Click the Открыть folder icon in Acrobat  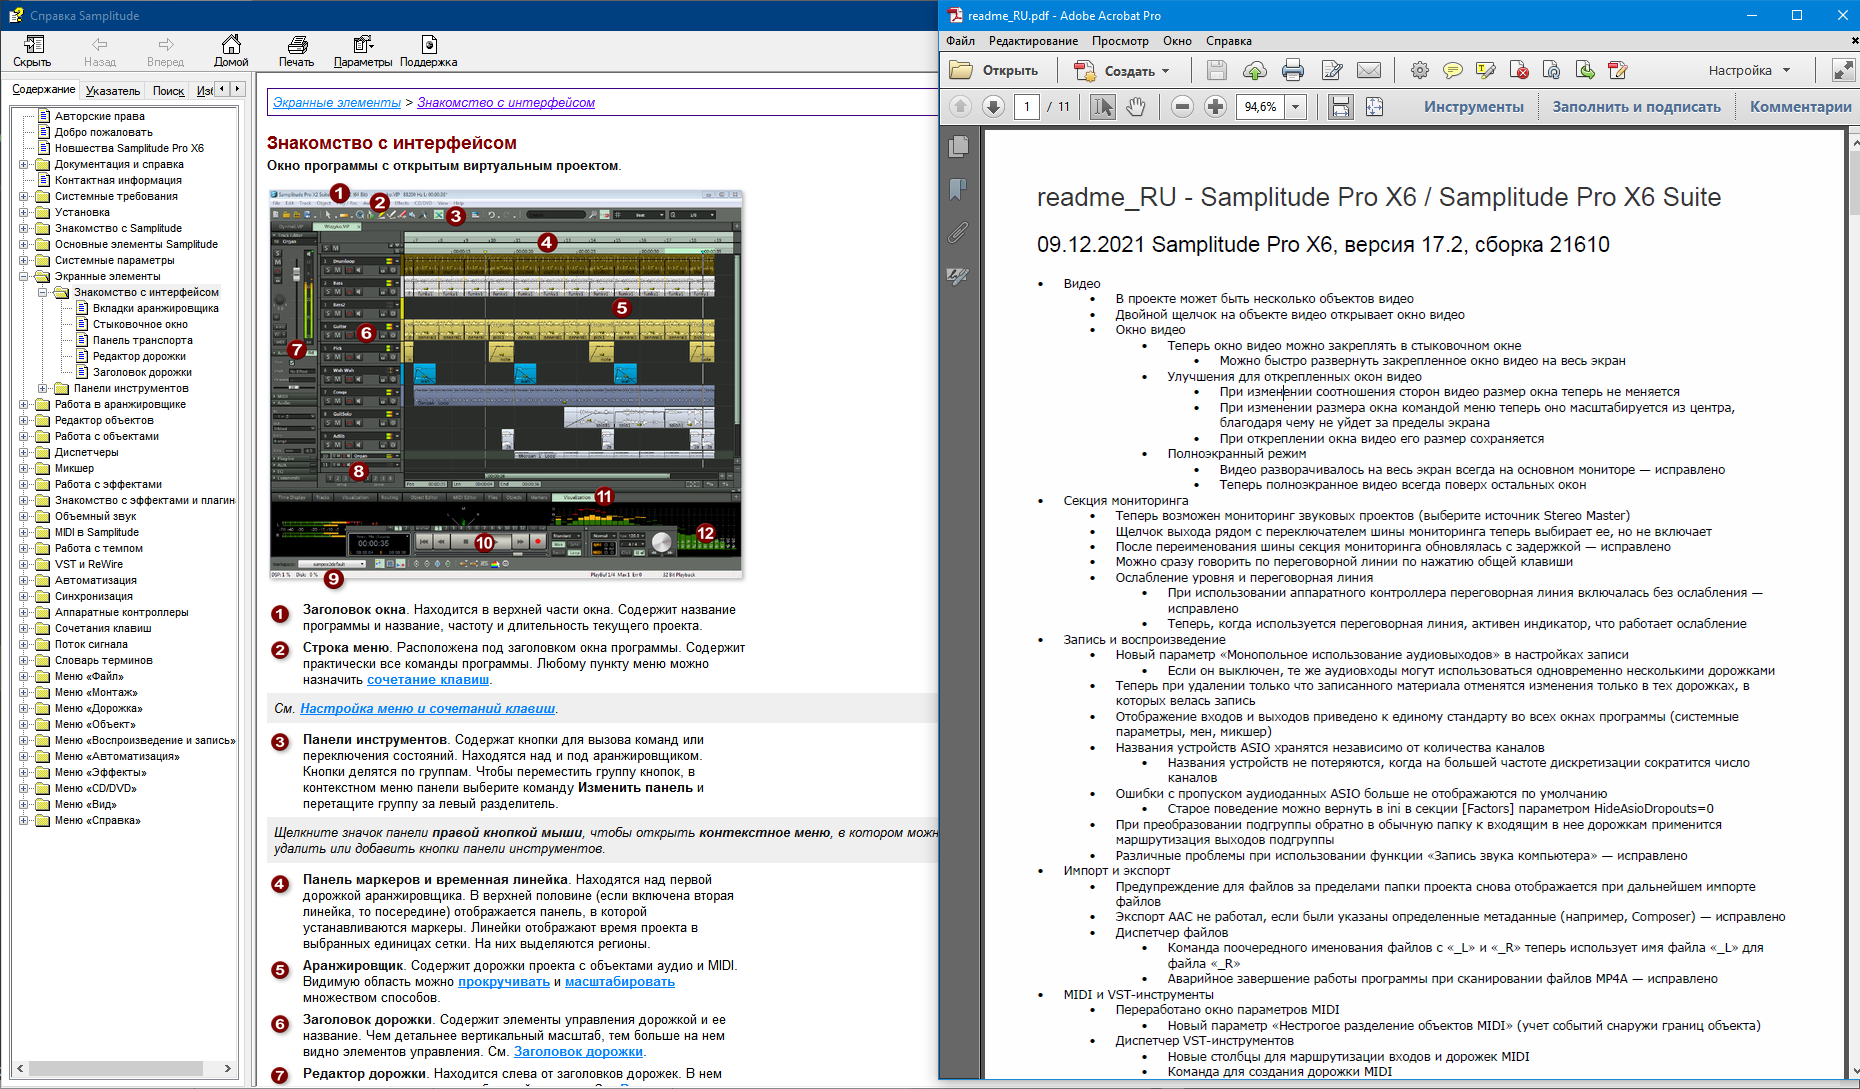[x=961, y=70]
